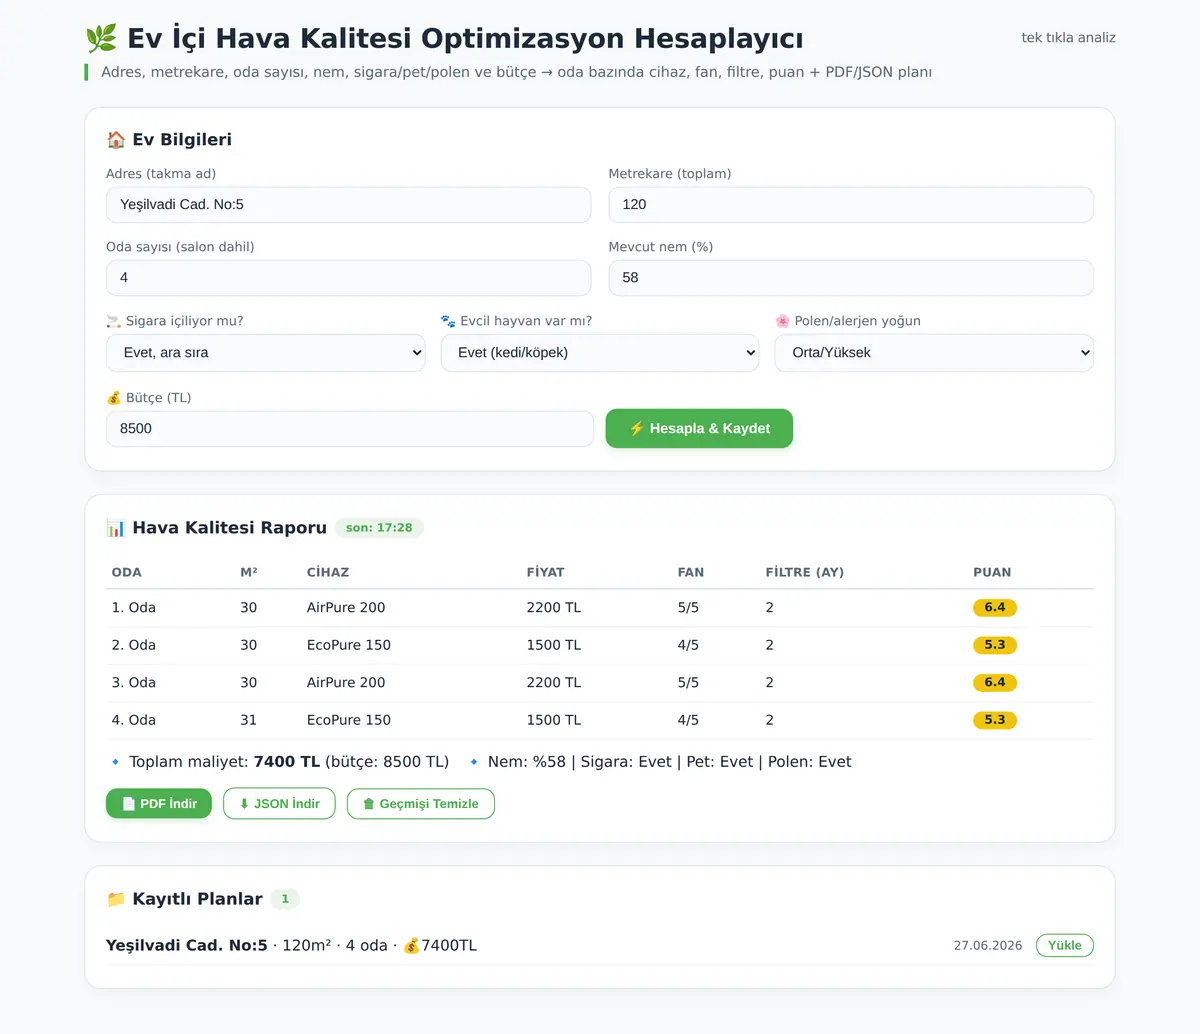Image resolution: width=1200 pixels, height=1034 pixels.
Task: Click the 'son: 17:28' timestamp badge
Action: [379, 528]
